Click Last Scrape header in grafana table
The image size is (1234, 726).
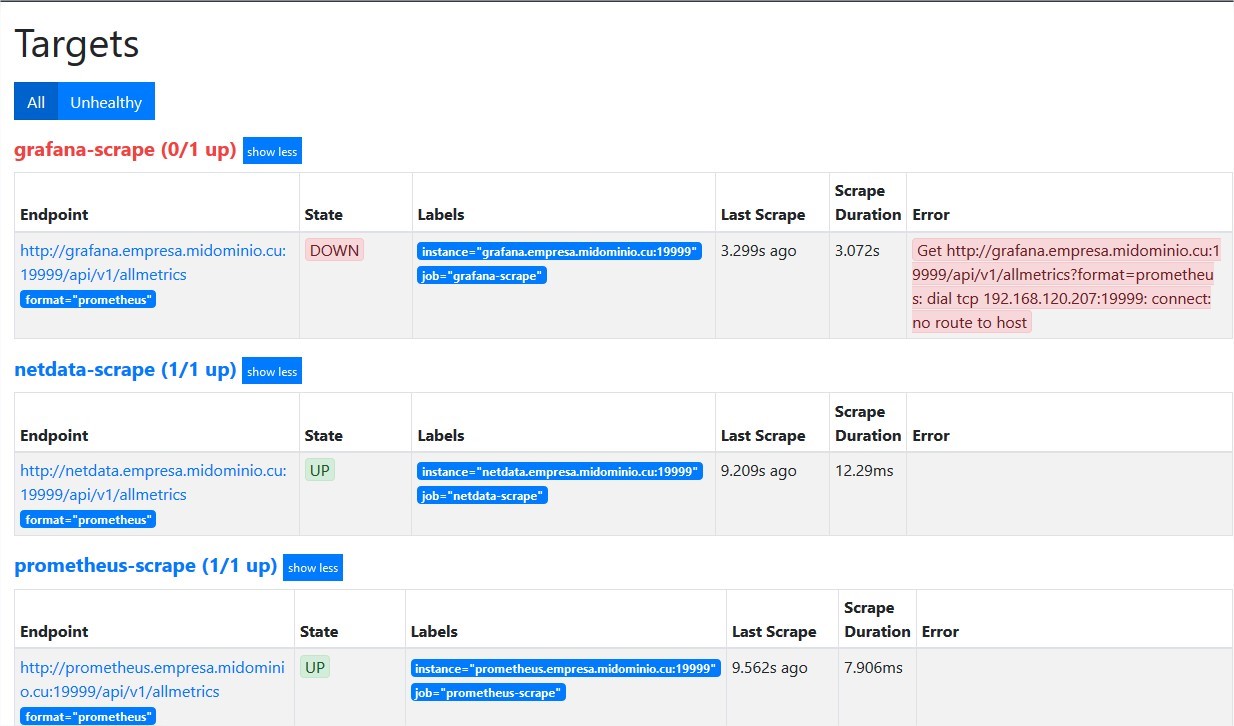tap(763, 215)
